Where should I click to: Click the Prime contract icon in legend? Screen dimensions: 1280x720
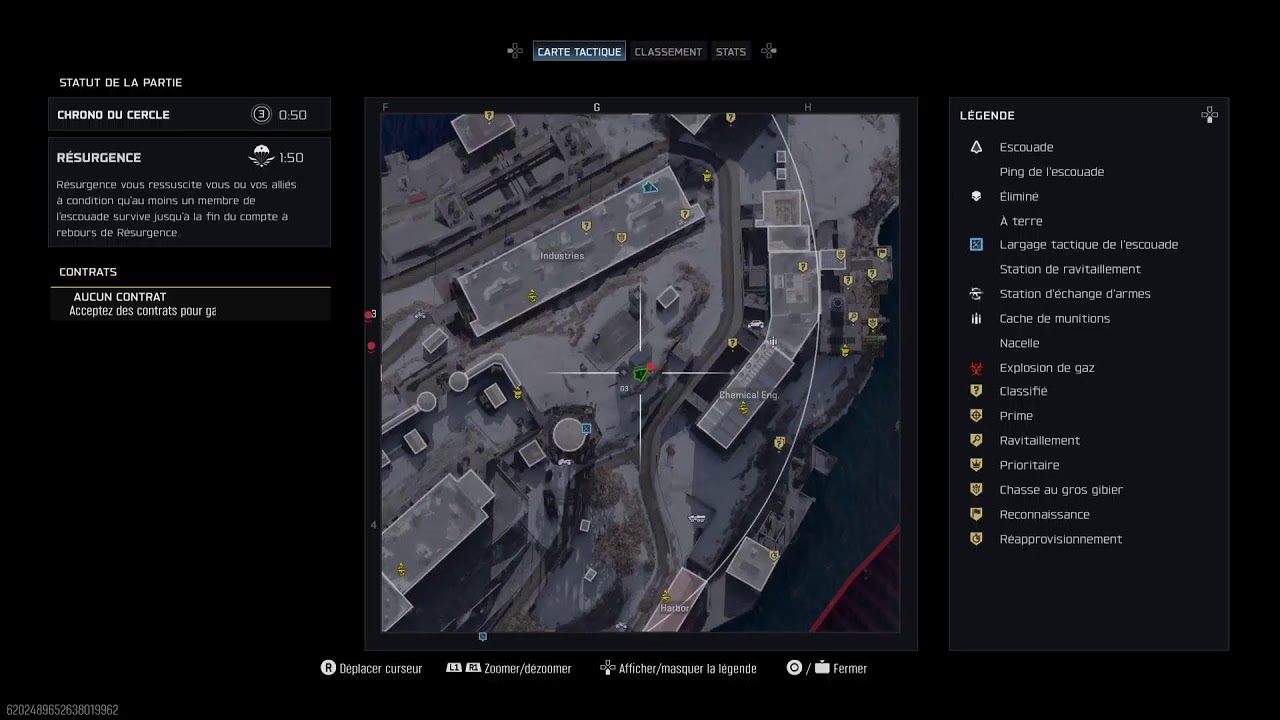click(976, 416)
